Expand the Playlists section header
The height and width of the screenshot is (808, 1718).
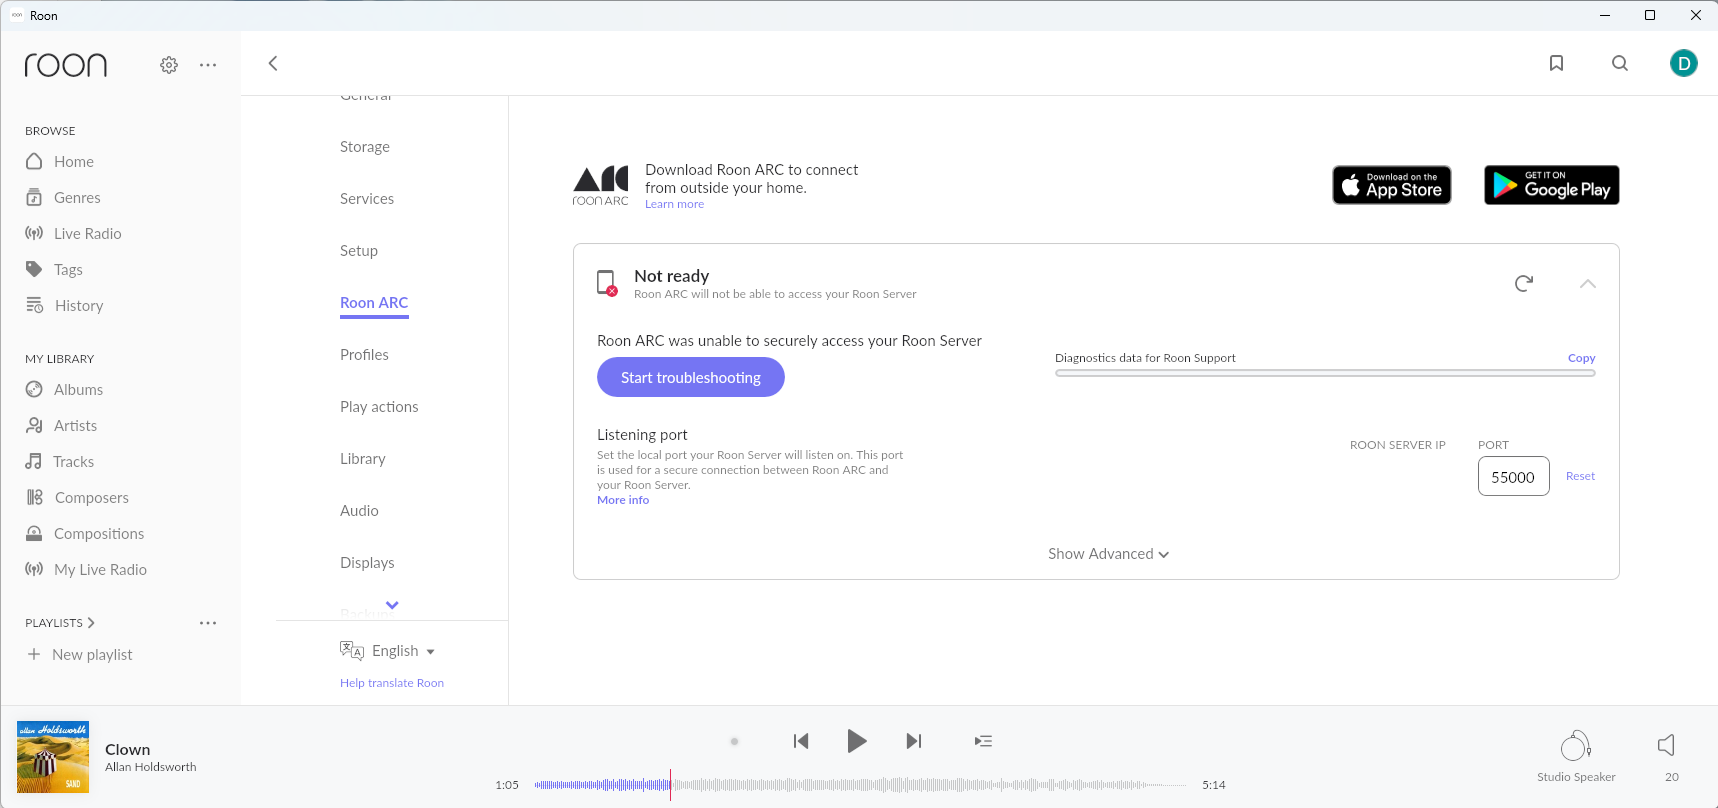point(60,623)
